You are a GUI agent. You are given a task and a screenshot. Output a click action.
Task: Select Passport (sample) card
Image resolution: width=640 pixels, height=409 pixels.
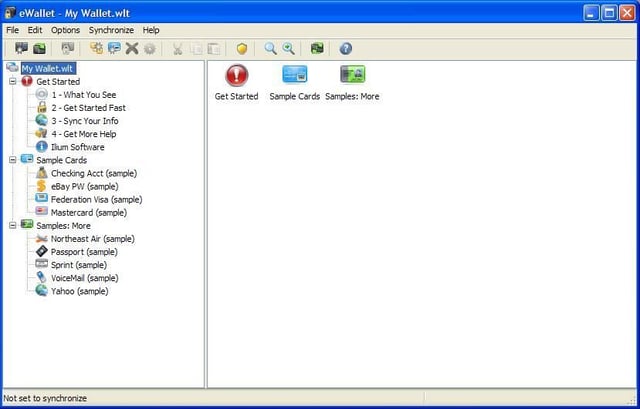tap(84, 252)
